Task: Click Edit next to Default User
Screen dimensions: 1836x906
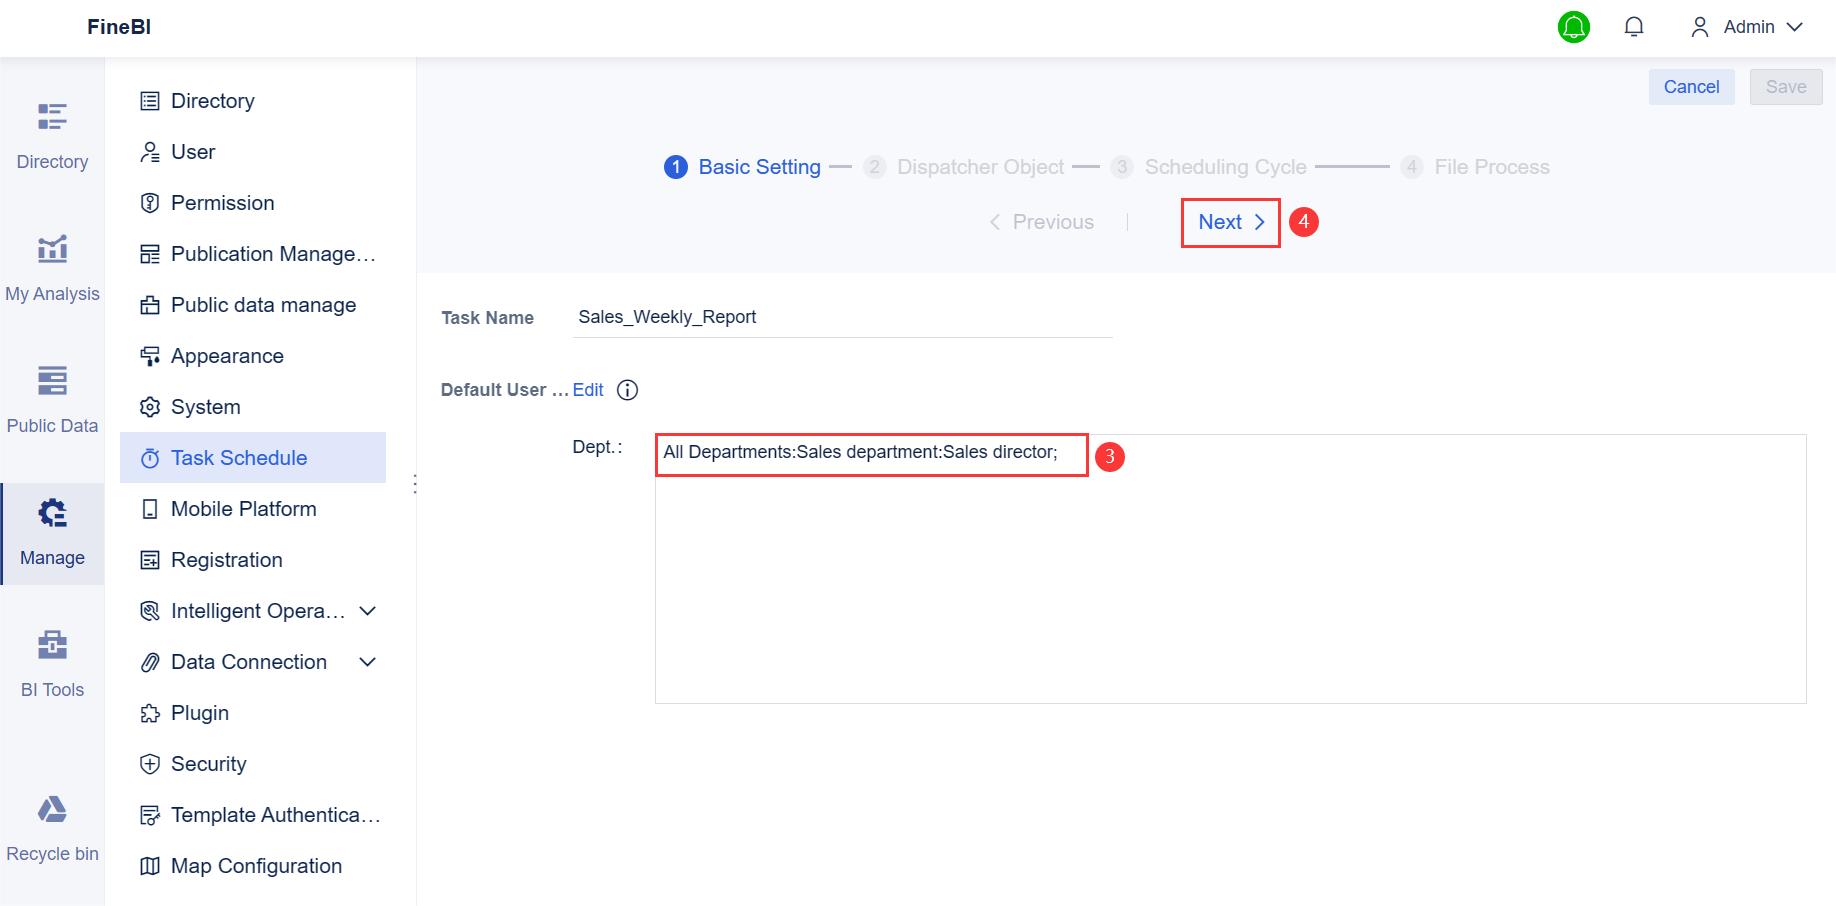Action: pyautogui.click(x=588, y=390)
